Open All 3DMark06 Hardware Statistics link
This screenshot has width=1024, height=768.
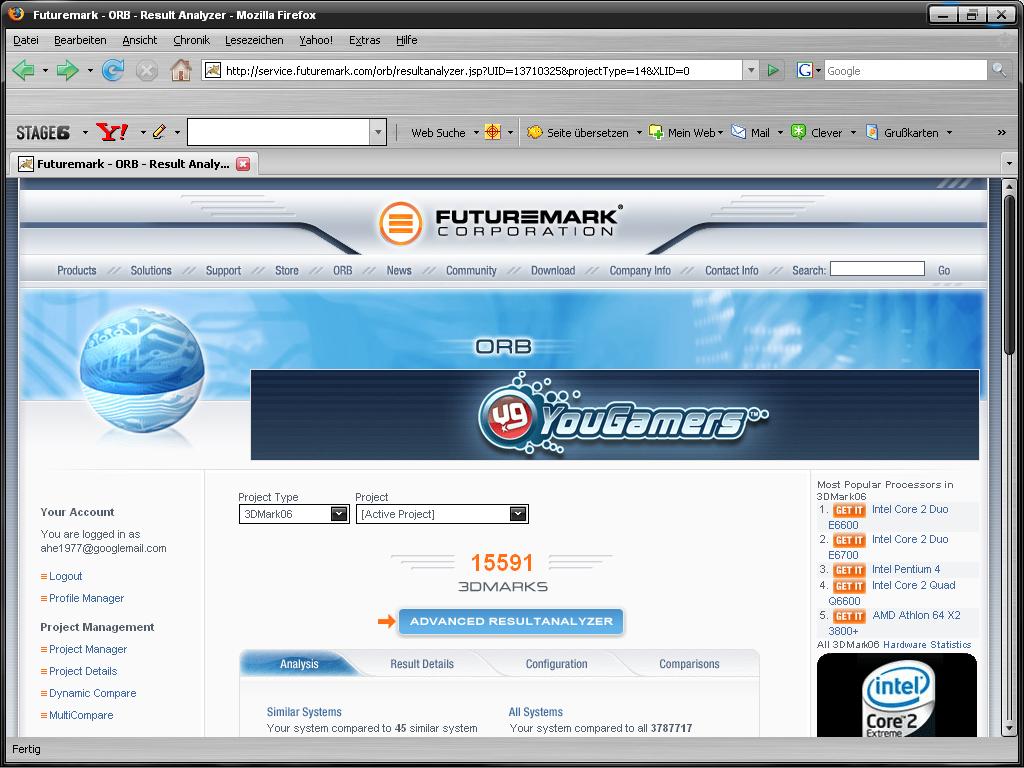894,645
